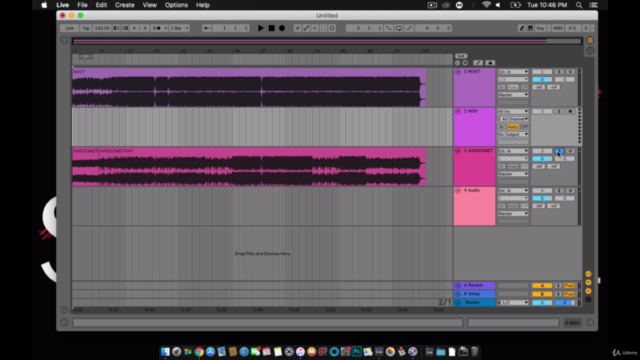Click the Arrangement view selector icon
Viewport: 640px width, 360px height.
tap(590, 40)
